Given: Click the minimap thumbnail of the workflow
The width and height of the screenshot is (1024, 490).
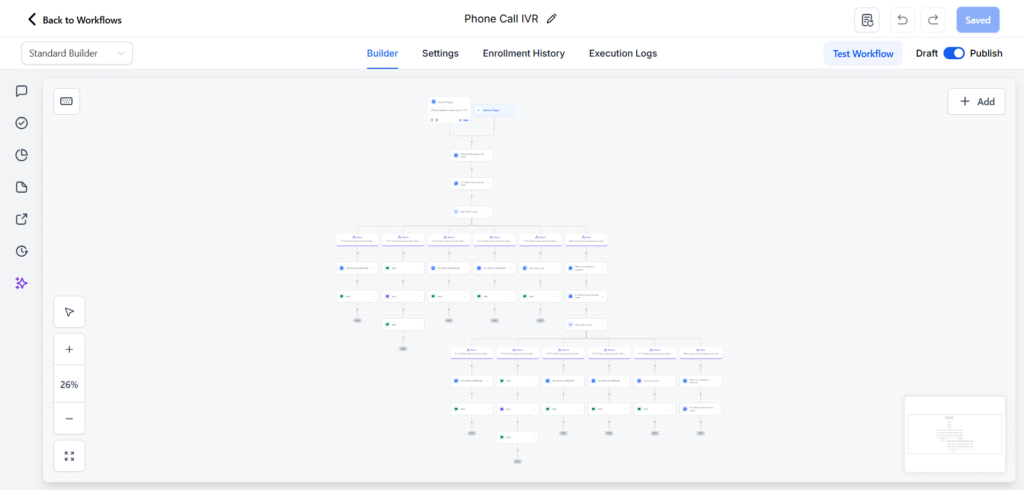Looking at the screenshot, I should 955,434.
